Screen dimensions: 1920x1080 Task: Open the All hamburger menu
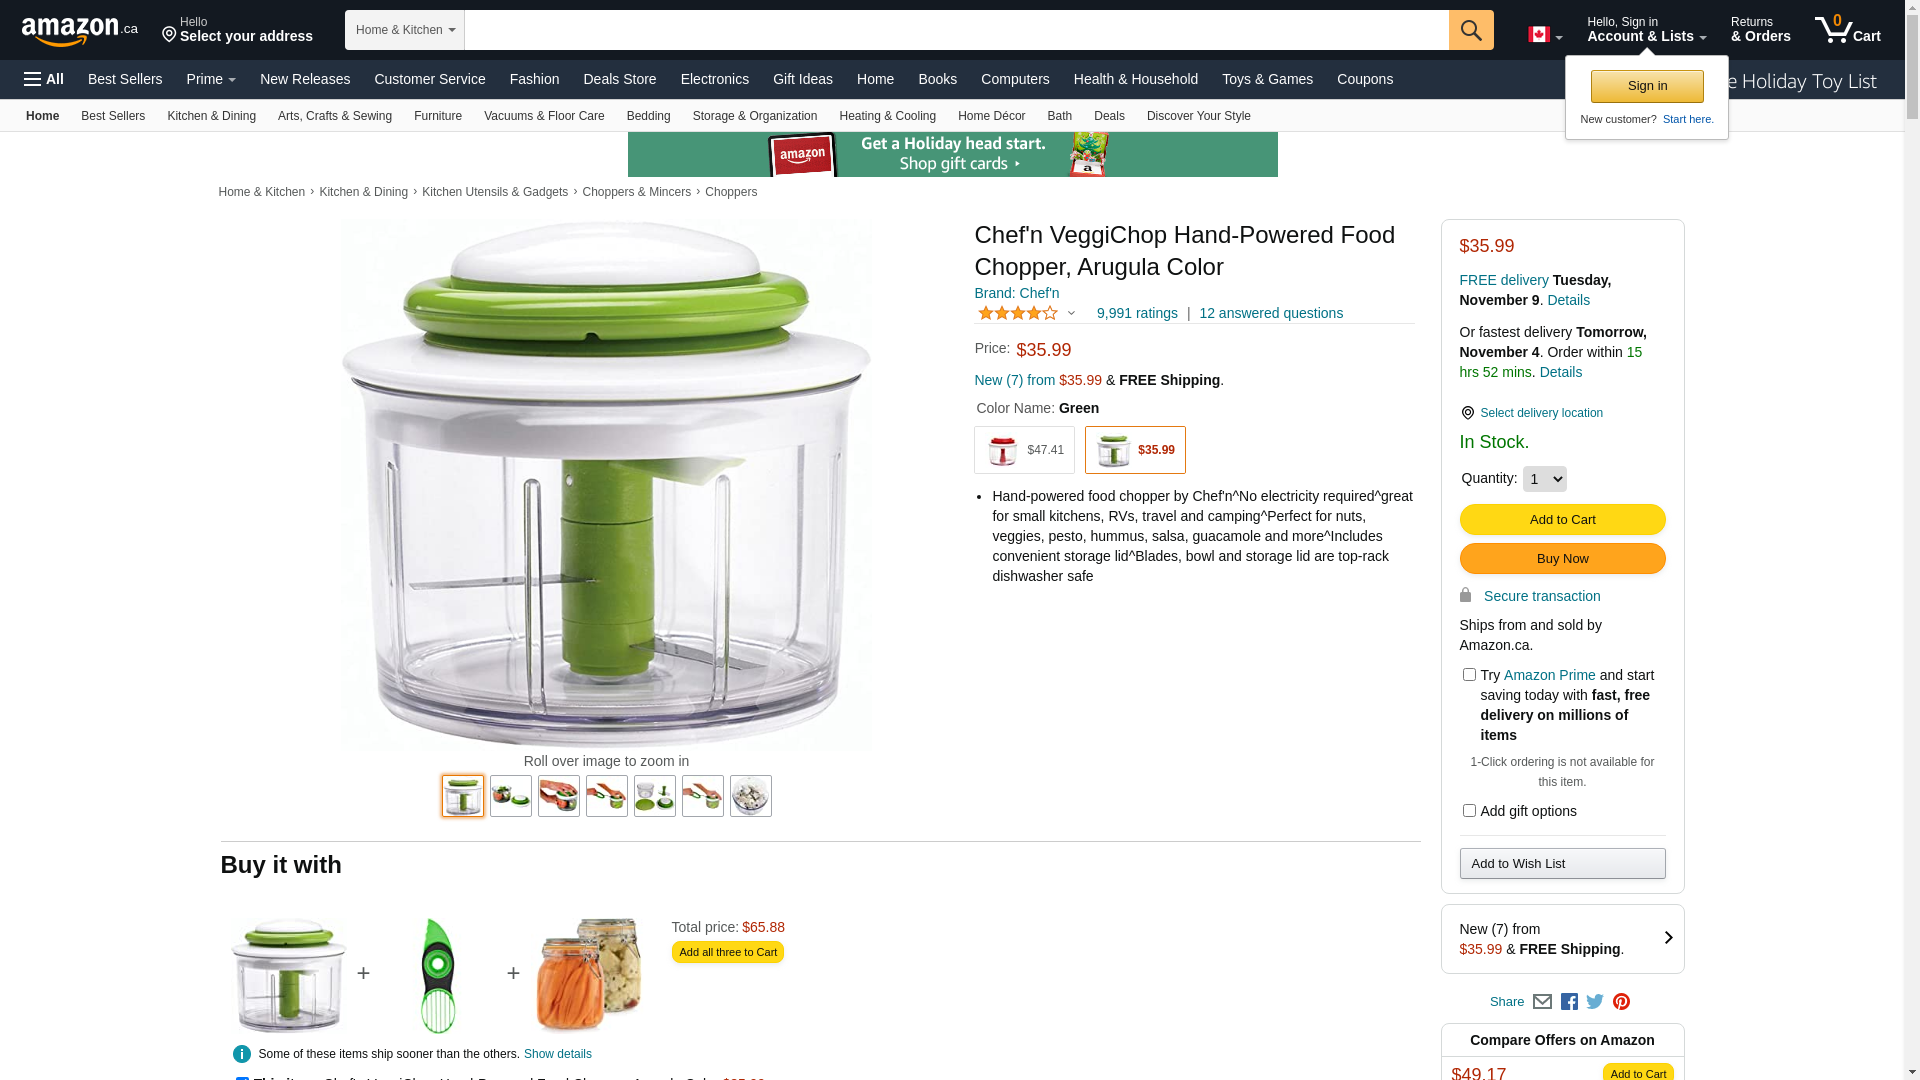[x=44, y=79]
